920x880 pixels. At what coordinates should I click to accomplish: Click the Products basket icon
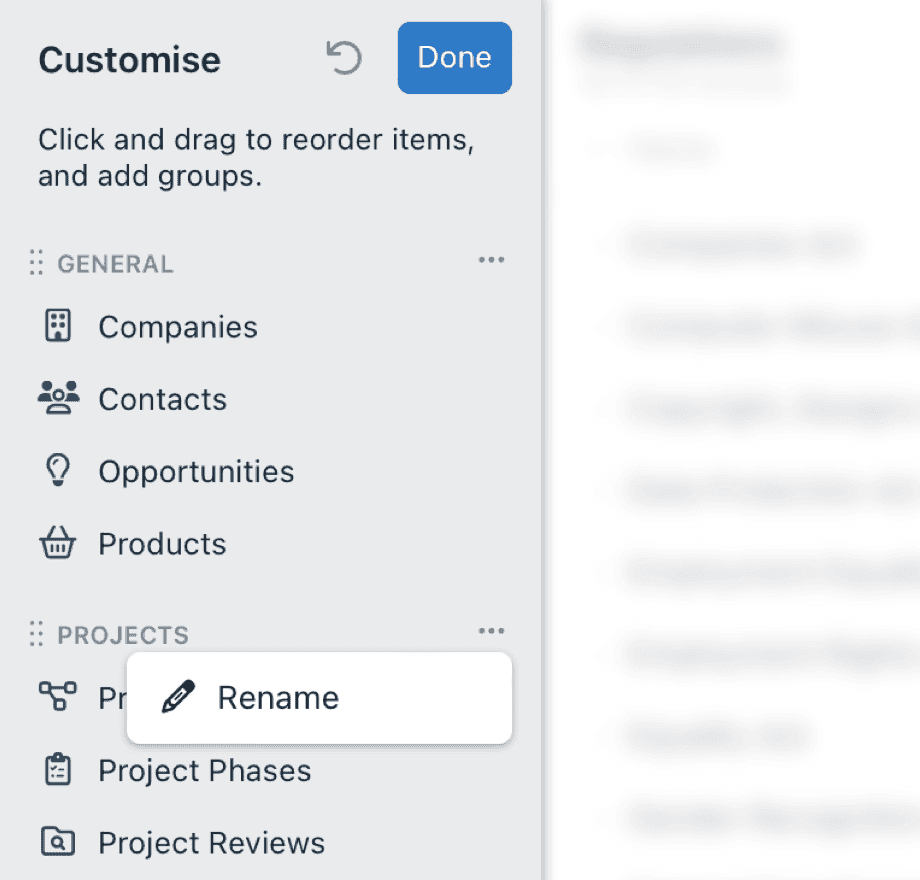pos(57,543)
